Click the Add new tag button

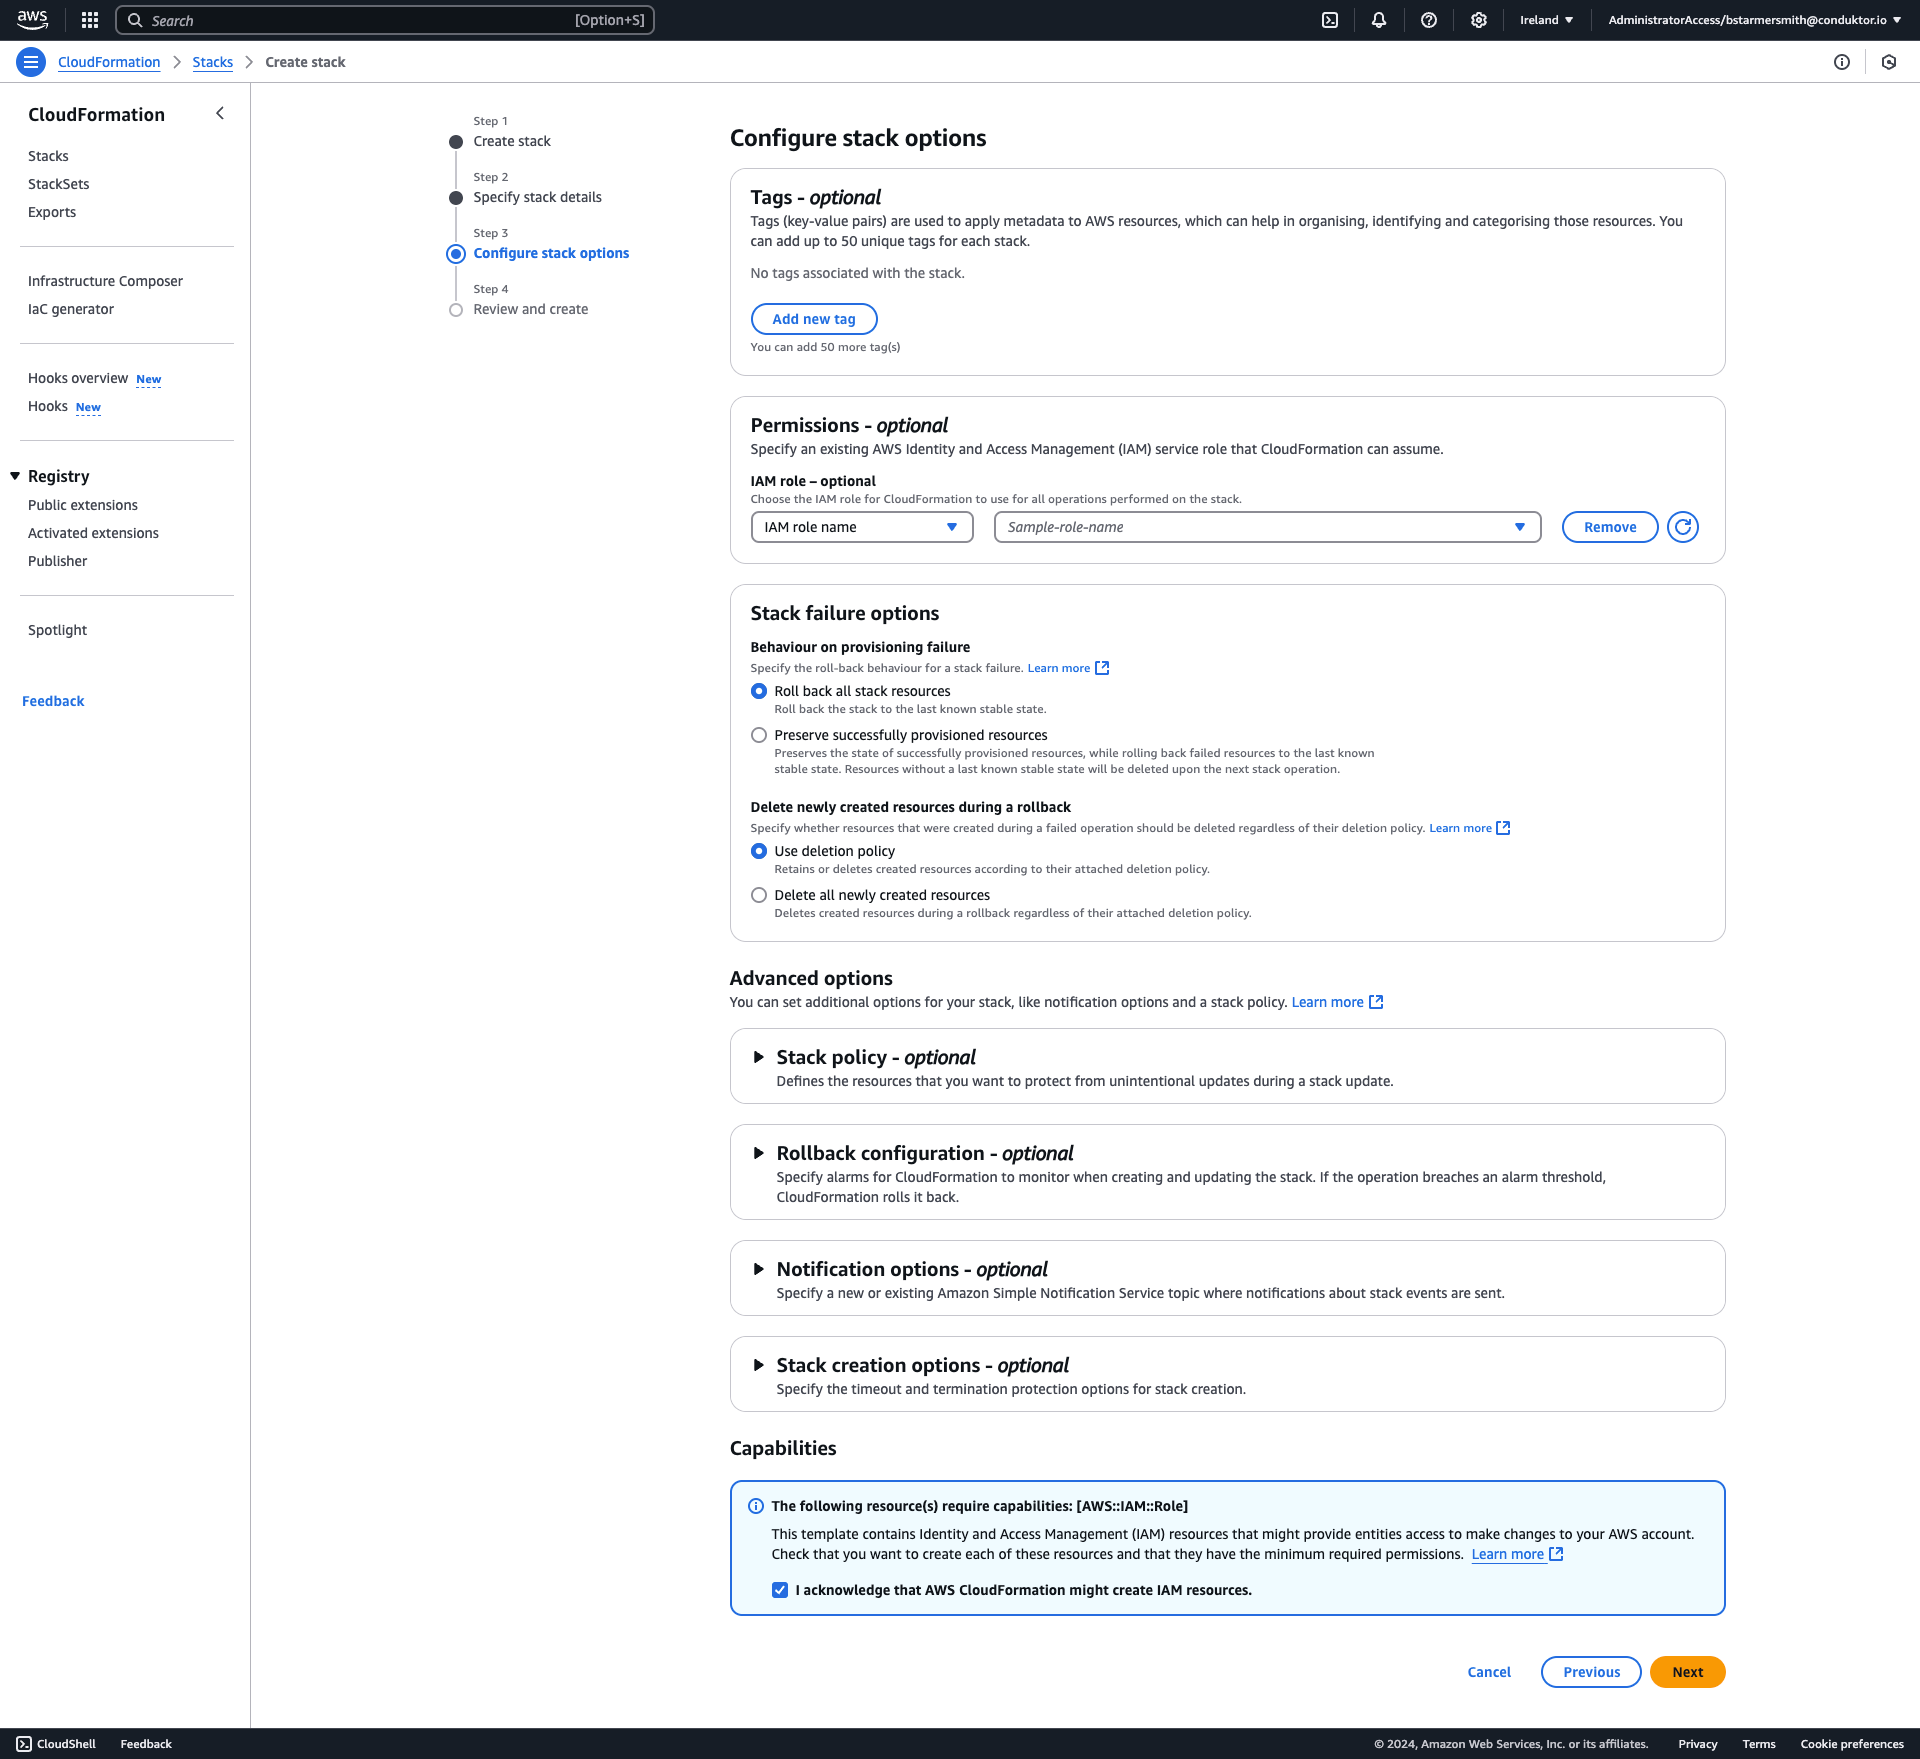pyautogui.click(x=813, y=318)
